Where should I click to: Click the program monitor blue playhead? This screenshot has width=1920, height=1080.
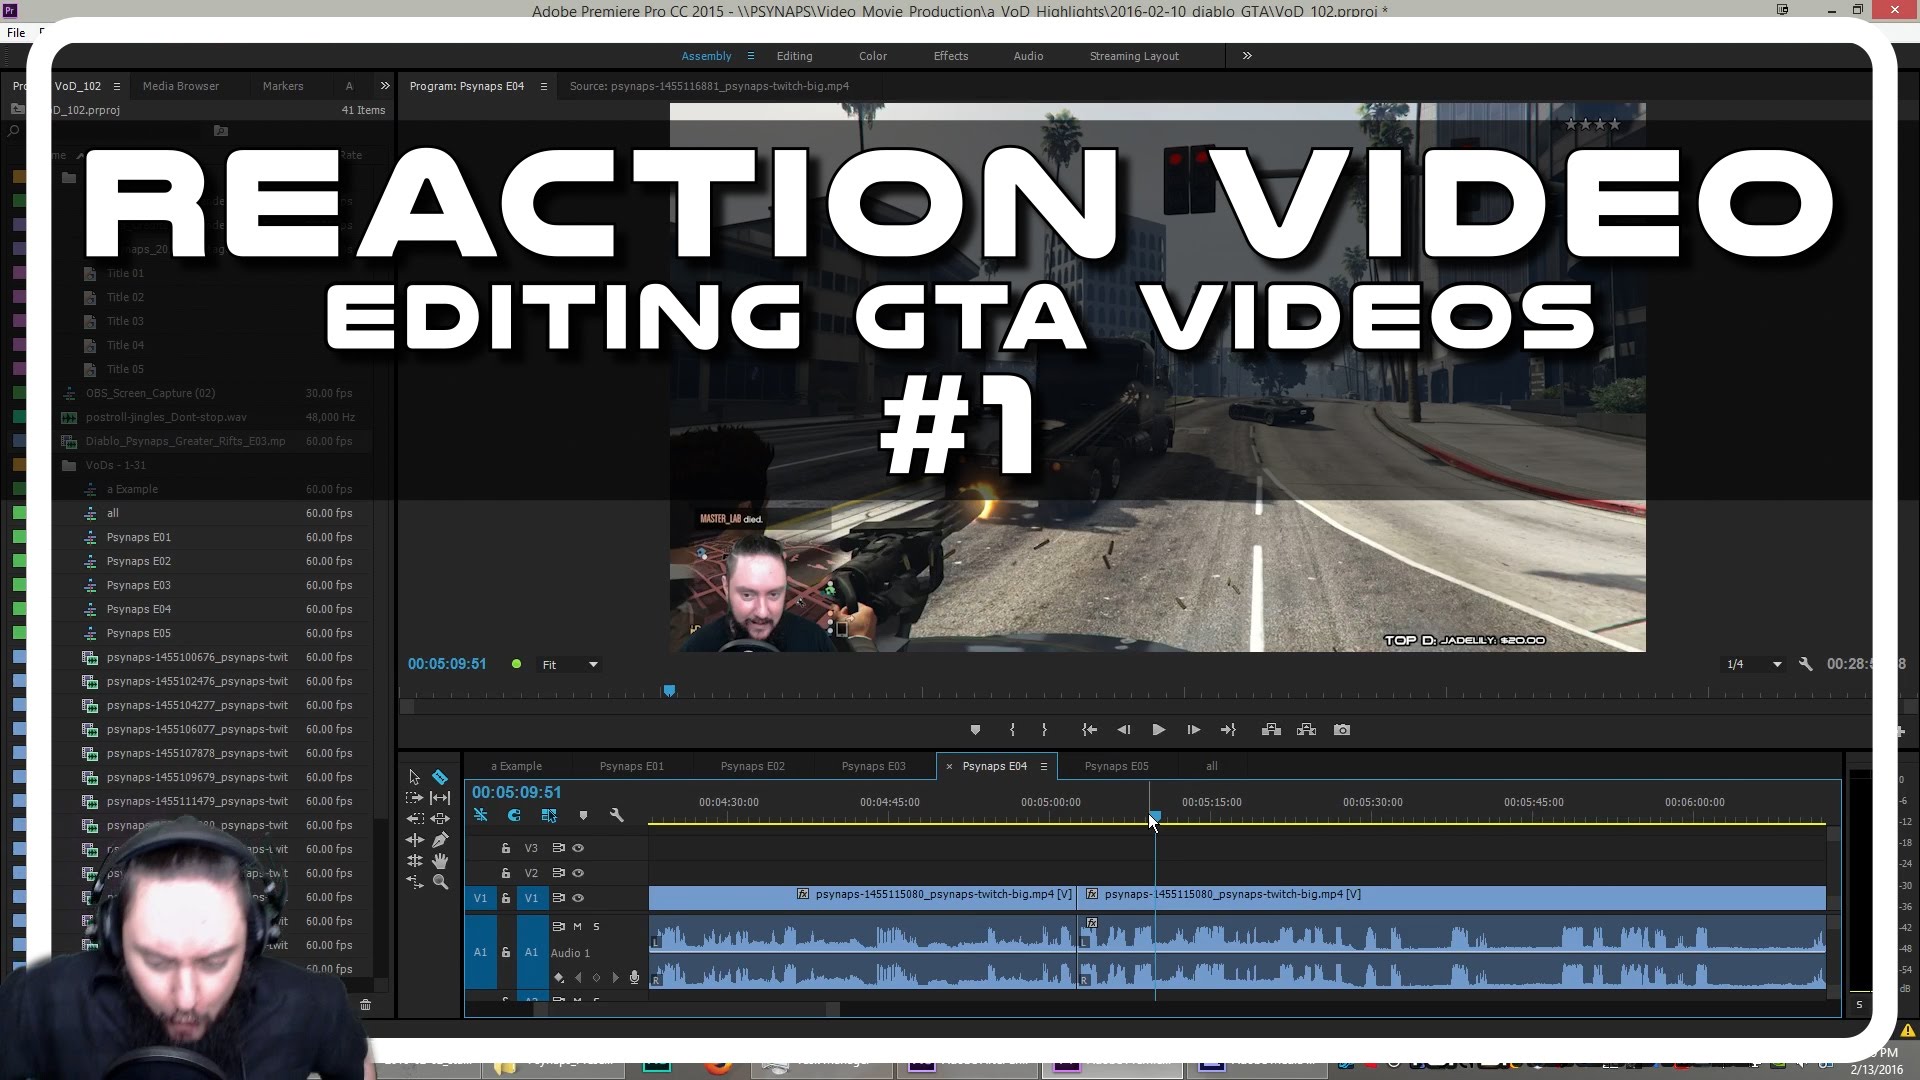(670, 691)
